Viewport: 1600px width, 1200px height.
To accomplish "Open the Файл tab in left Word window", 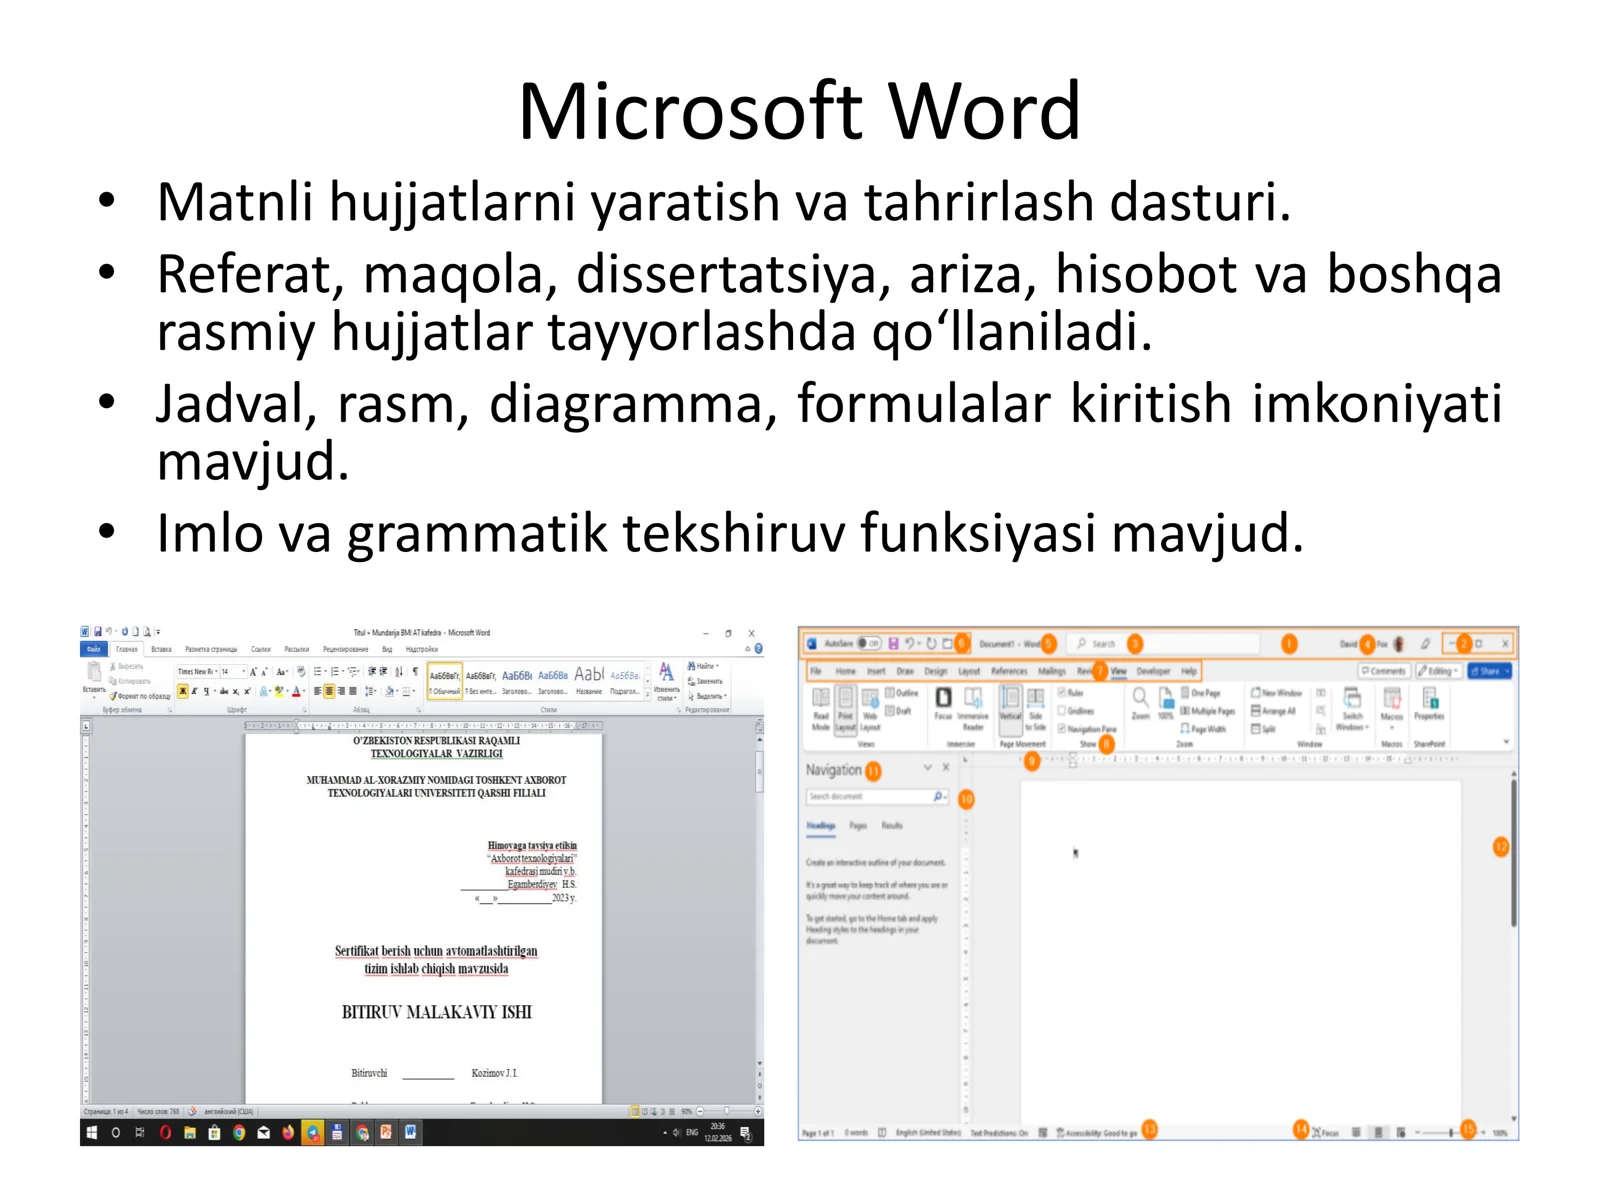I will coord(94,649).
